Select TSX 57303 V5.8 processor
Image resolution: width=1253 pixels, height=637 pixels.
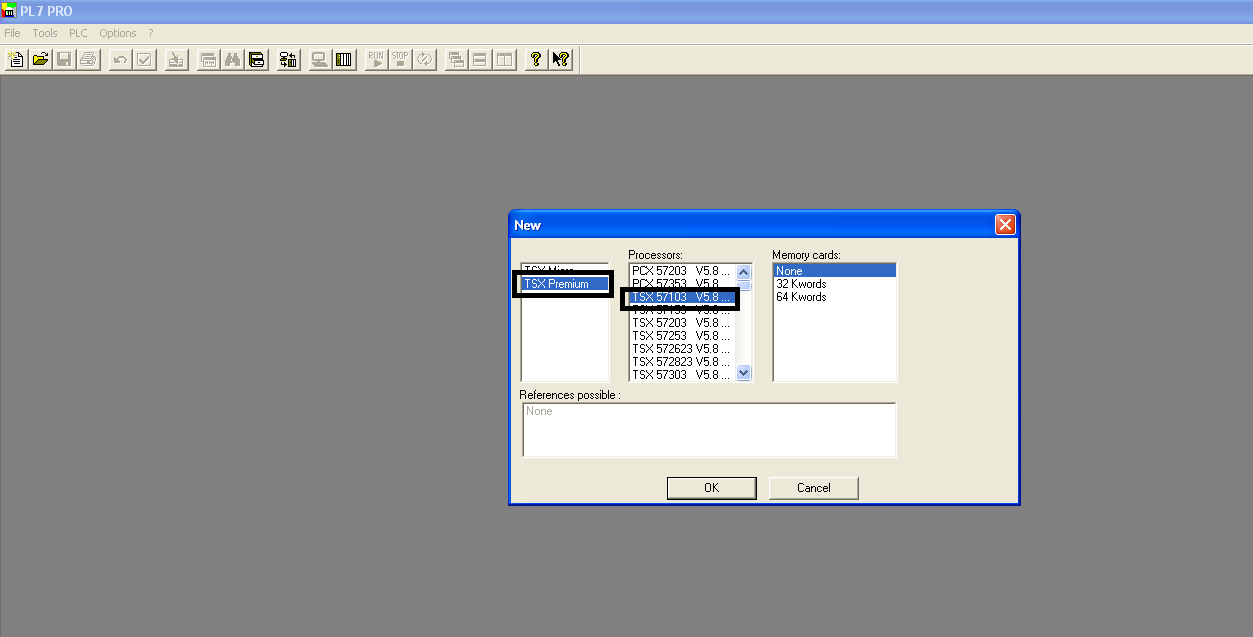coord(682,375)
